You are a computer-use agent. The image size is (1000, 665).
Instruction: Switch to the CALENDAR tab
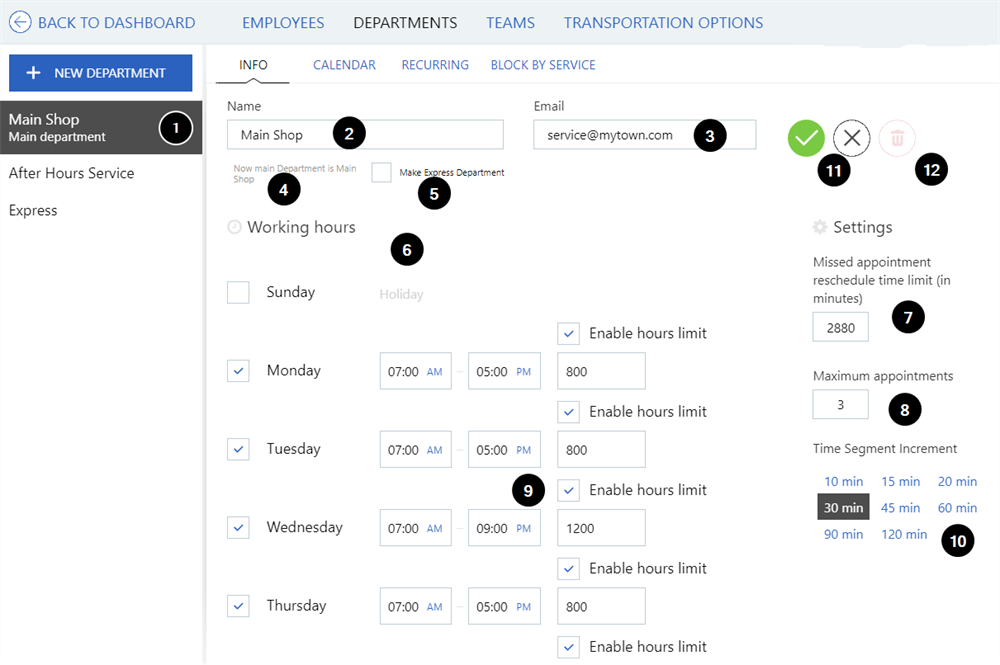coord(344,64)
